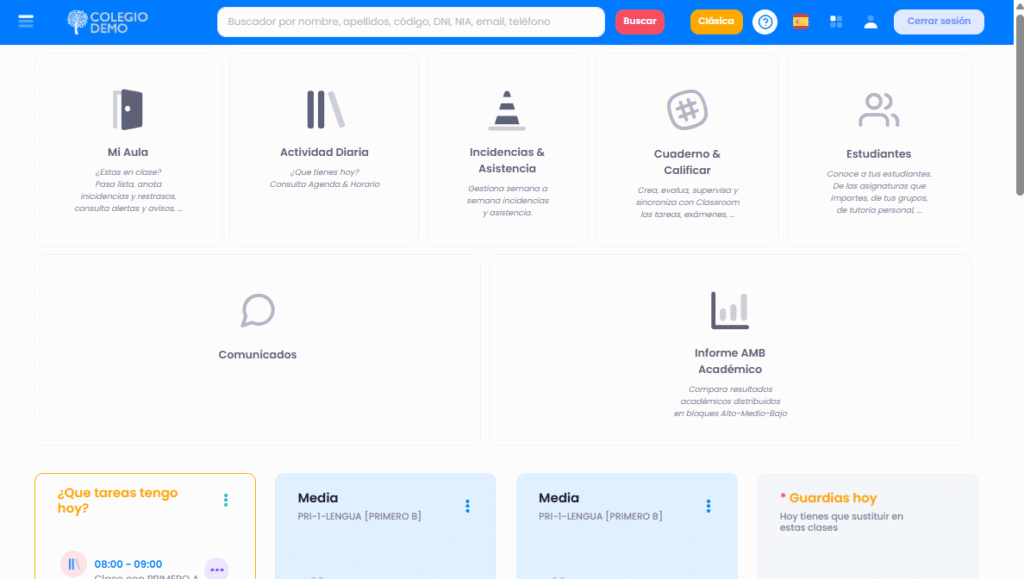The image size is (1024, 579).
Task: Open Mi Aula door icon
Action: [x=128, y=109]
